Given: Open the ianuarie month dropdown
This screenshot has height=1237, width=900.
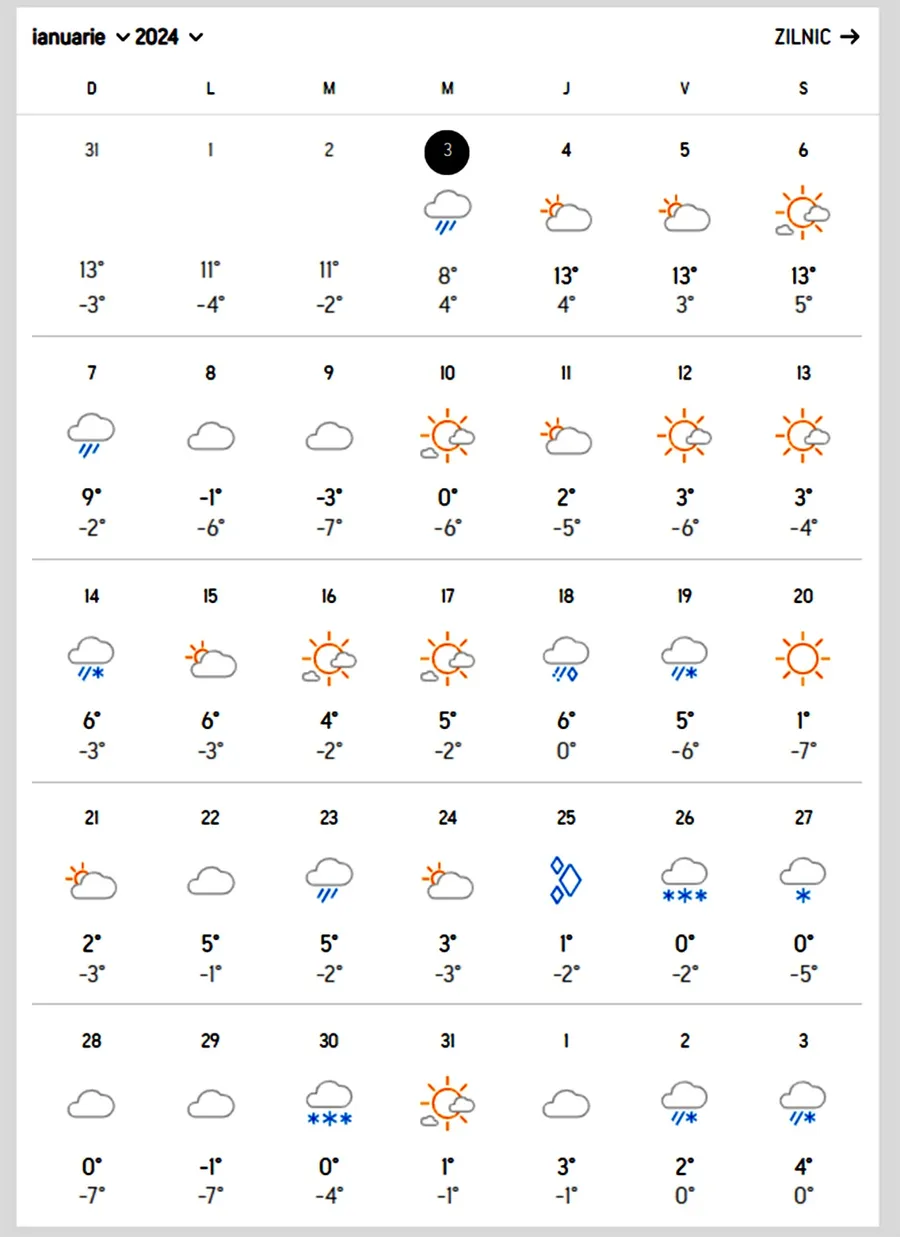Looking at the screenshot, I should coord(80,38).
